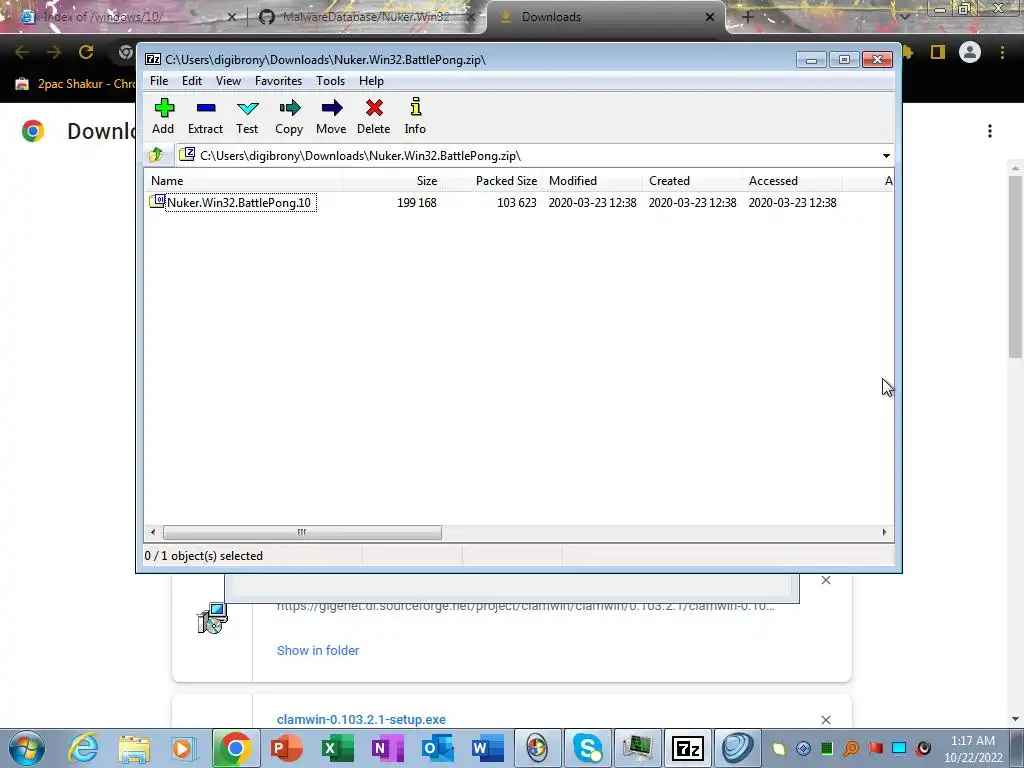
Task: Click the green Add plus icon
Action: point(164,108)
